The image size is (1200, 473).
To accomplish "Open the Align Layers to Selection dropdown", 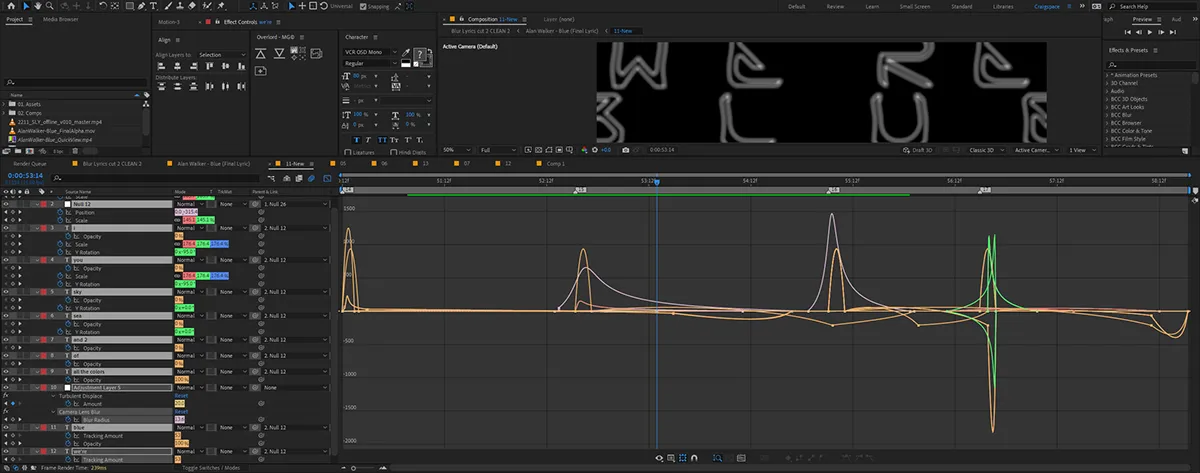I will 222,55.
